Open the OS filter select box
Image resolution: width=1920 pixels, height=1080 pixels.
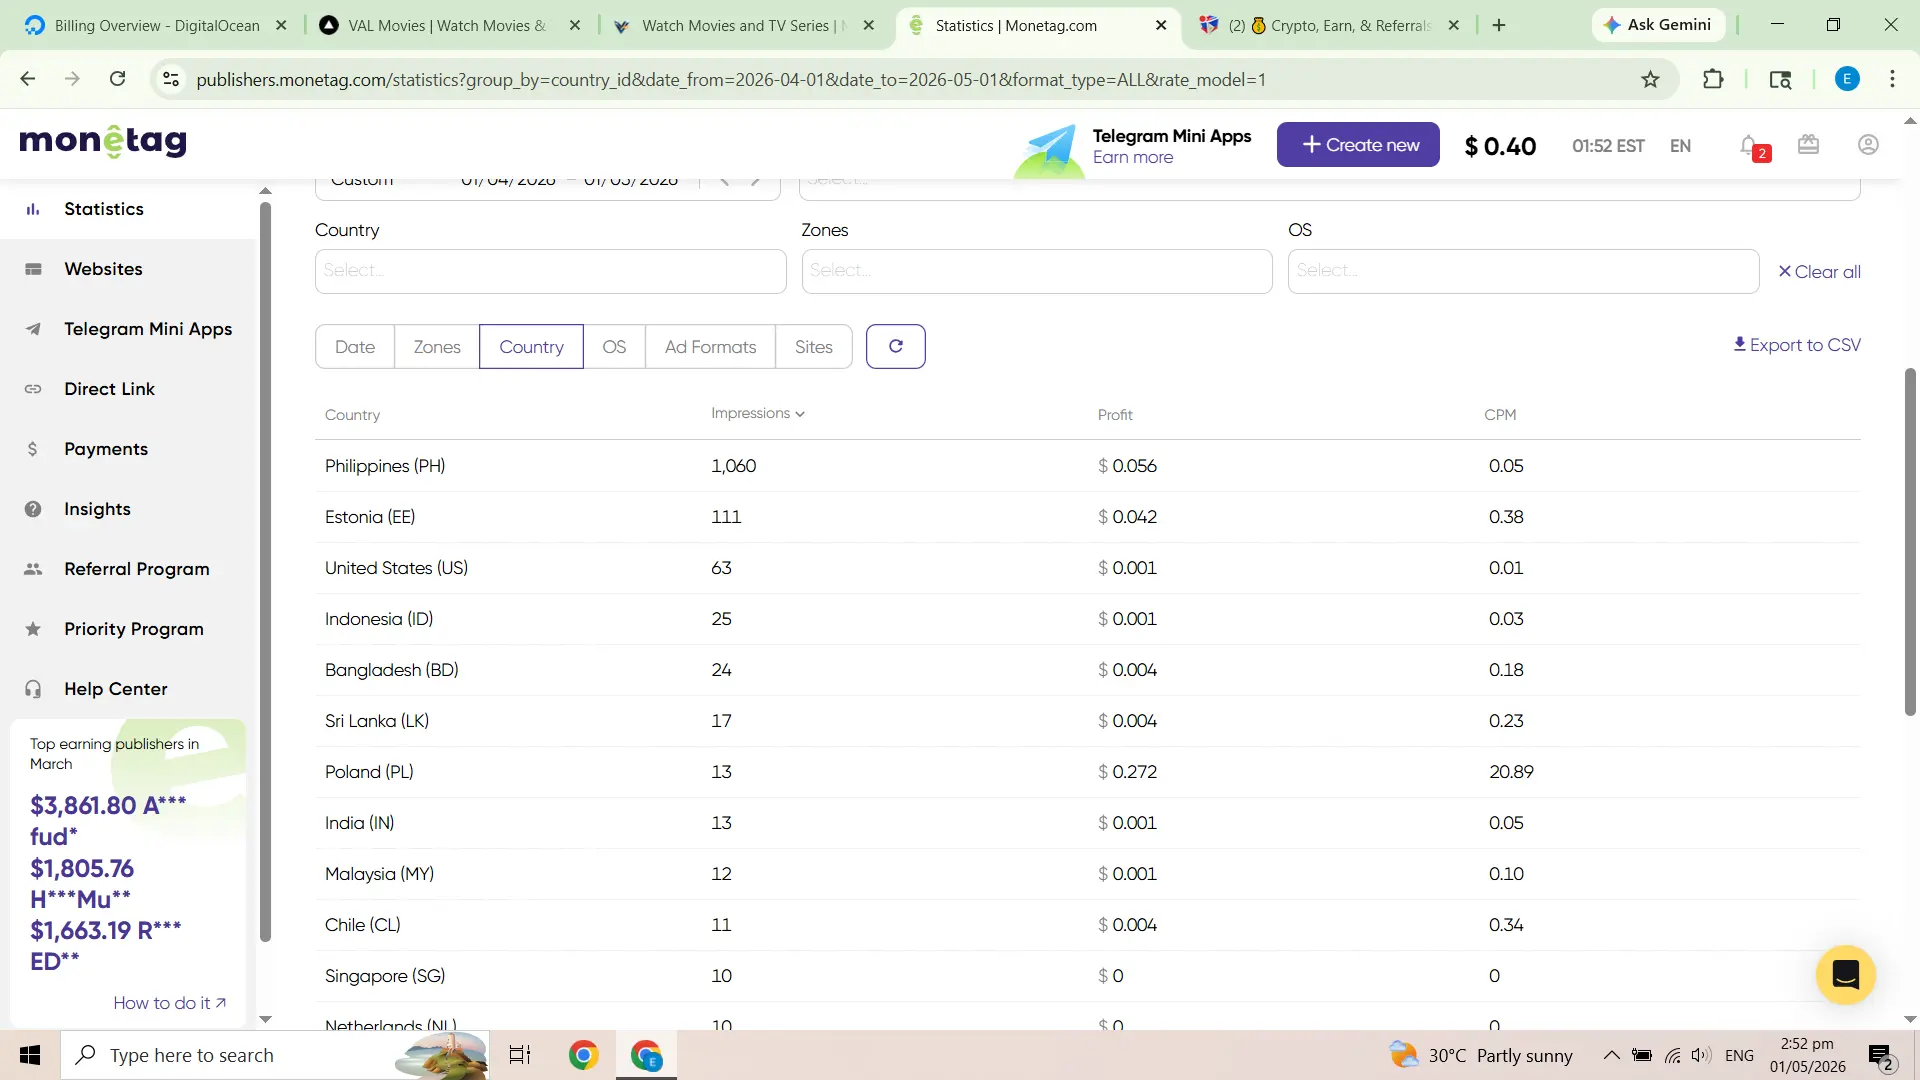point(1523,271)
